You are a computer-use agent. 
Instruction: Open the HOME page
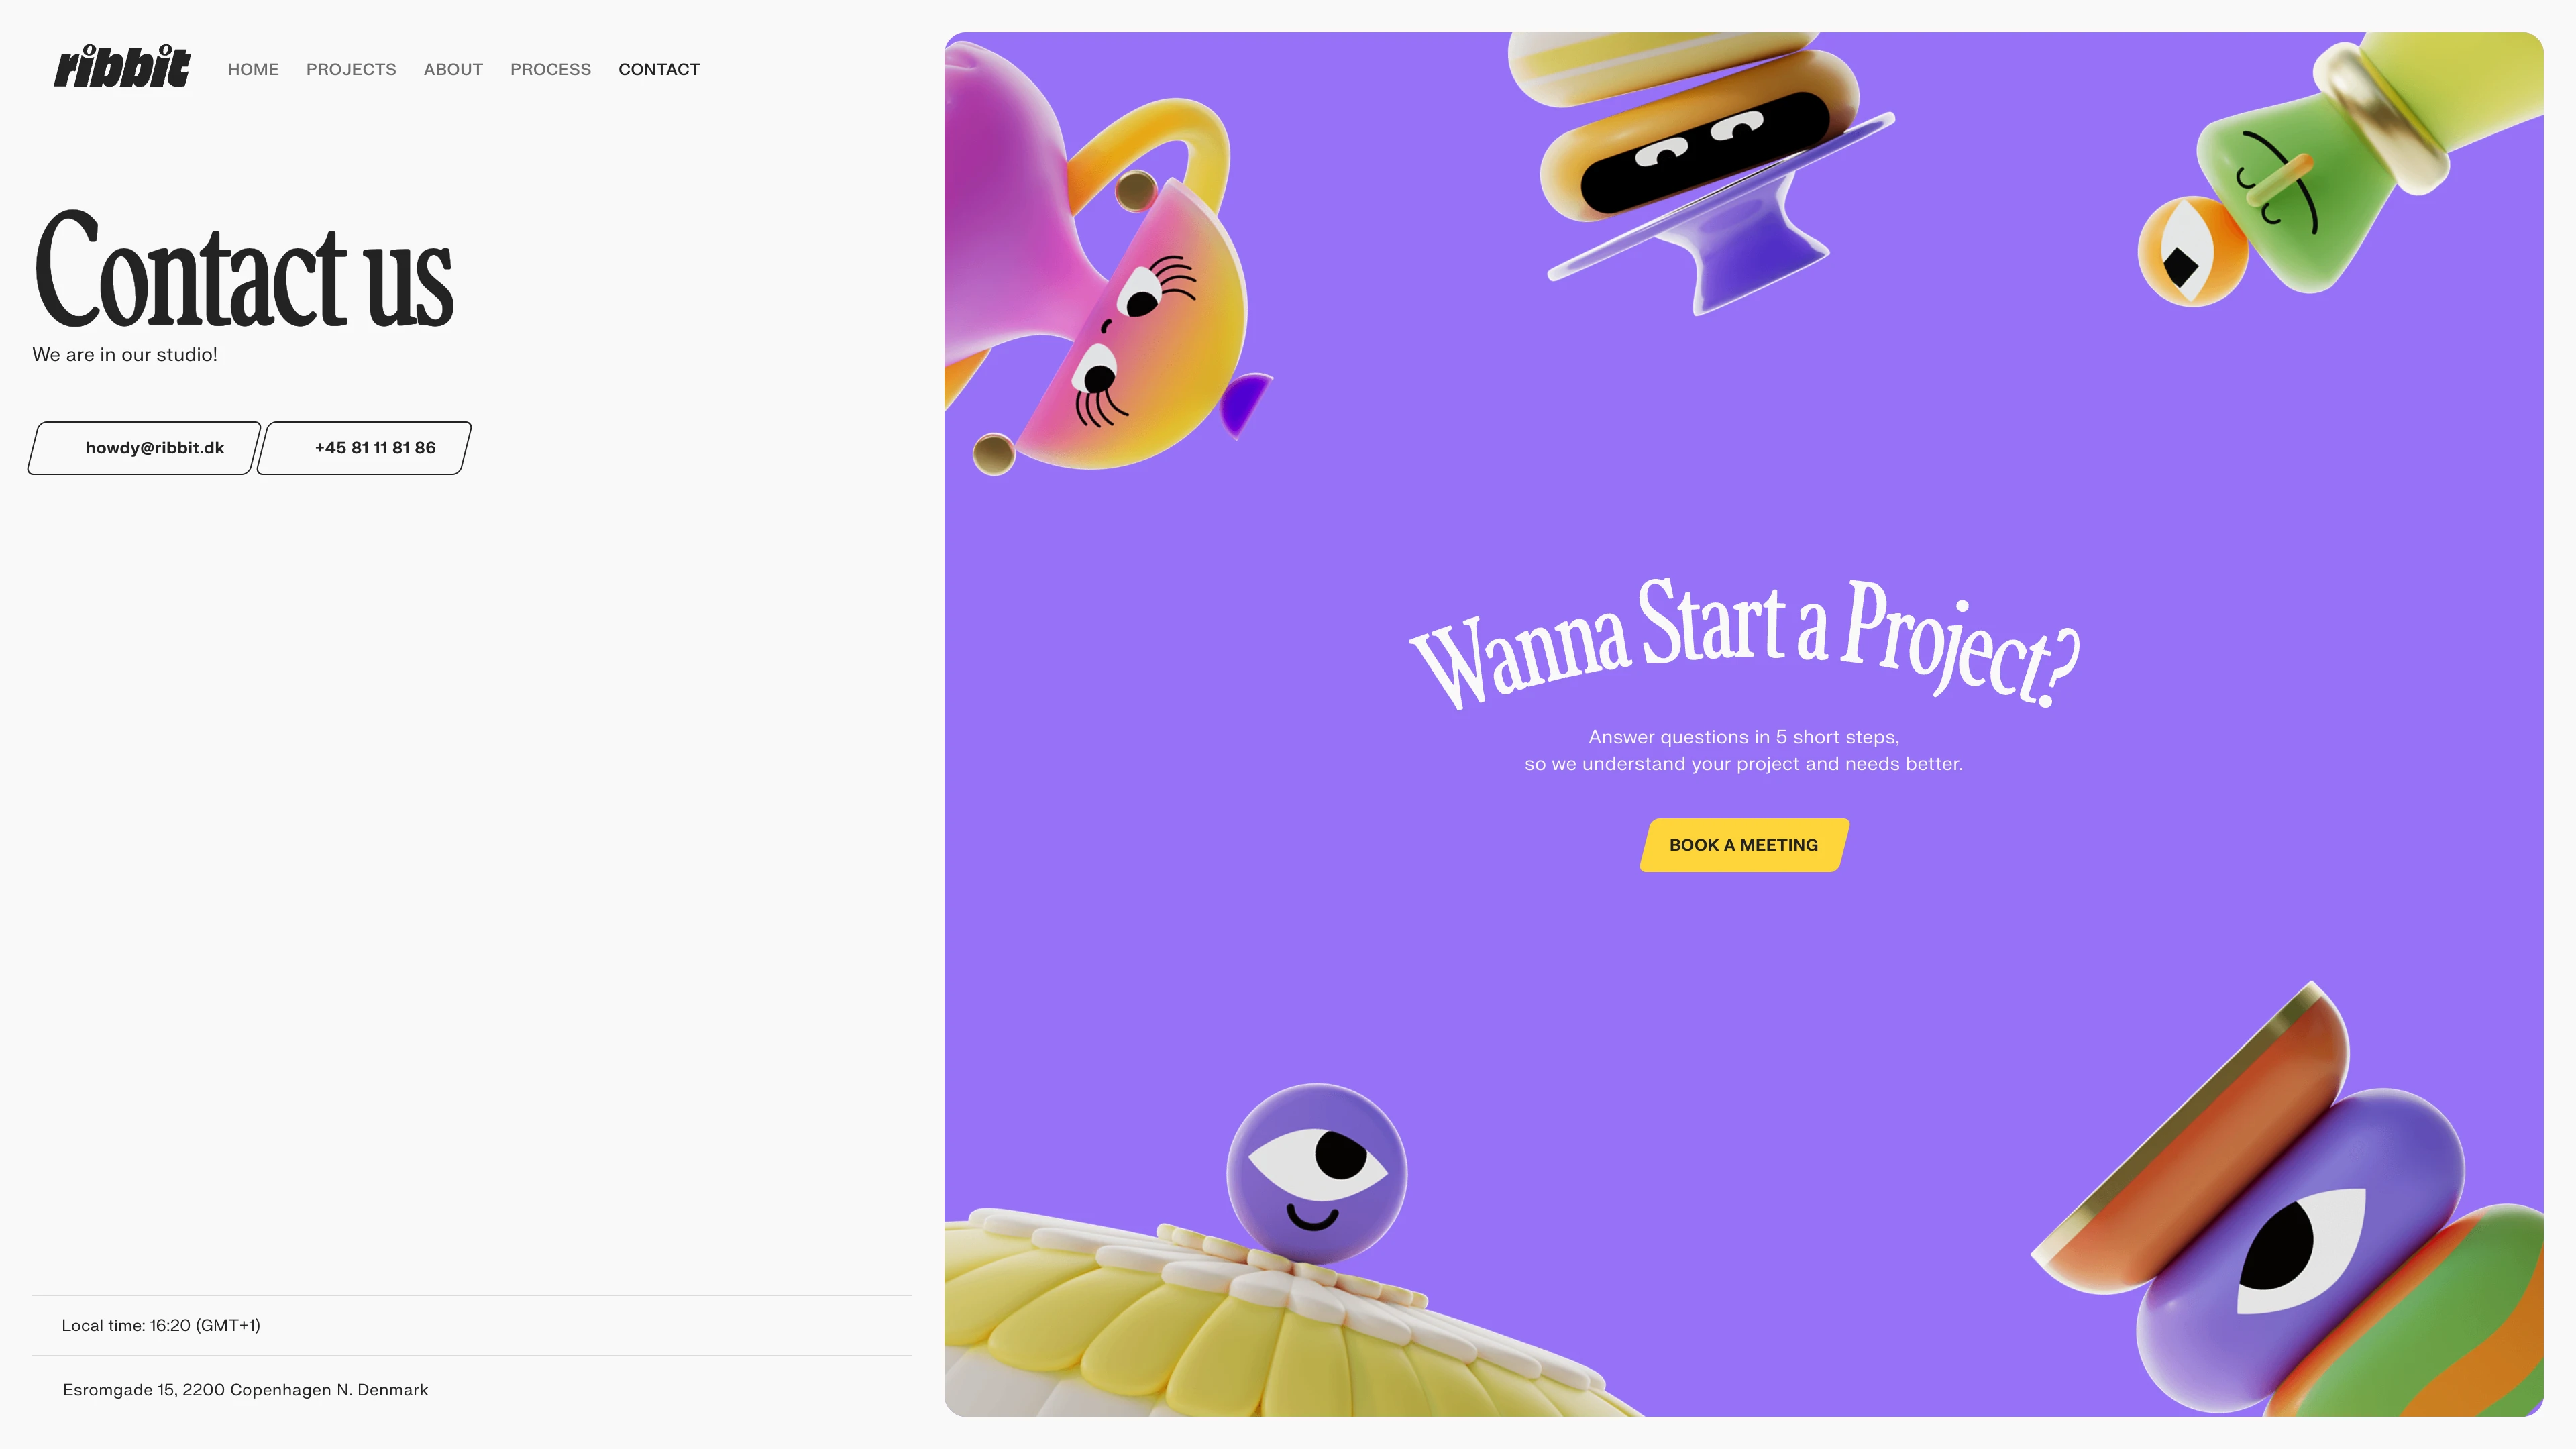(253, 69)
